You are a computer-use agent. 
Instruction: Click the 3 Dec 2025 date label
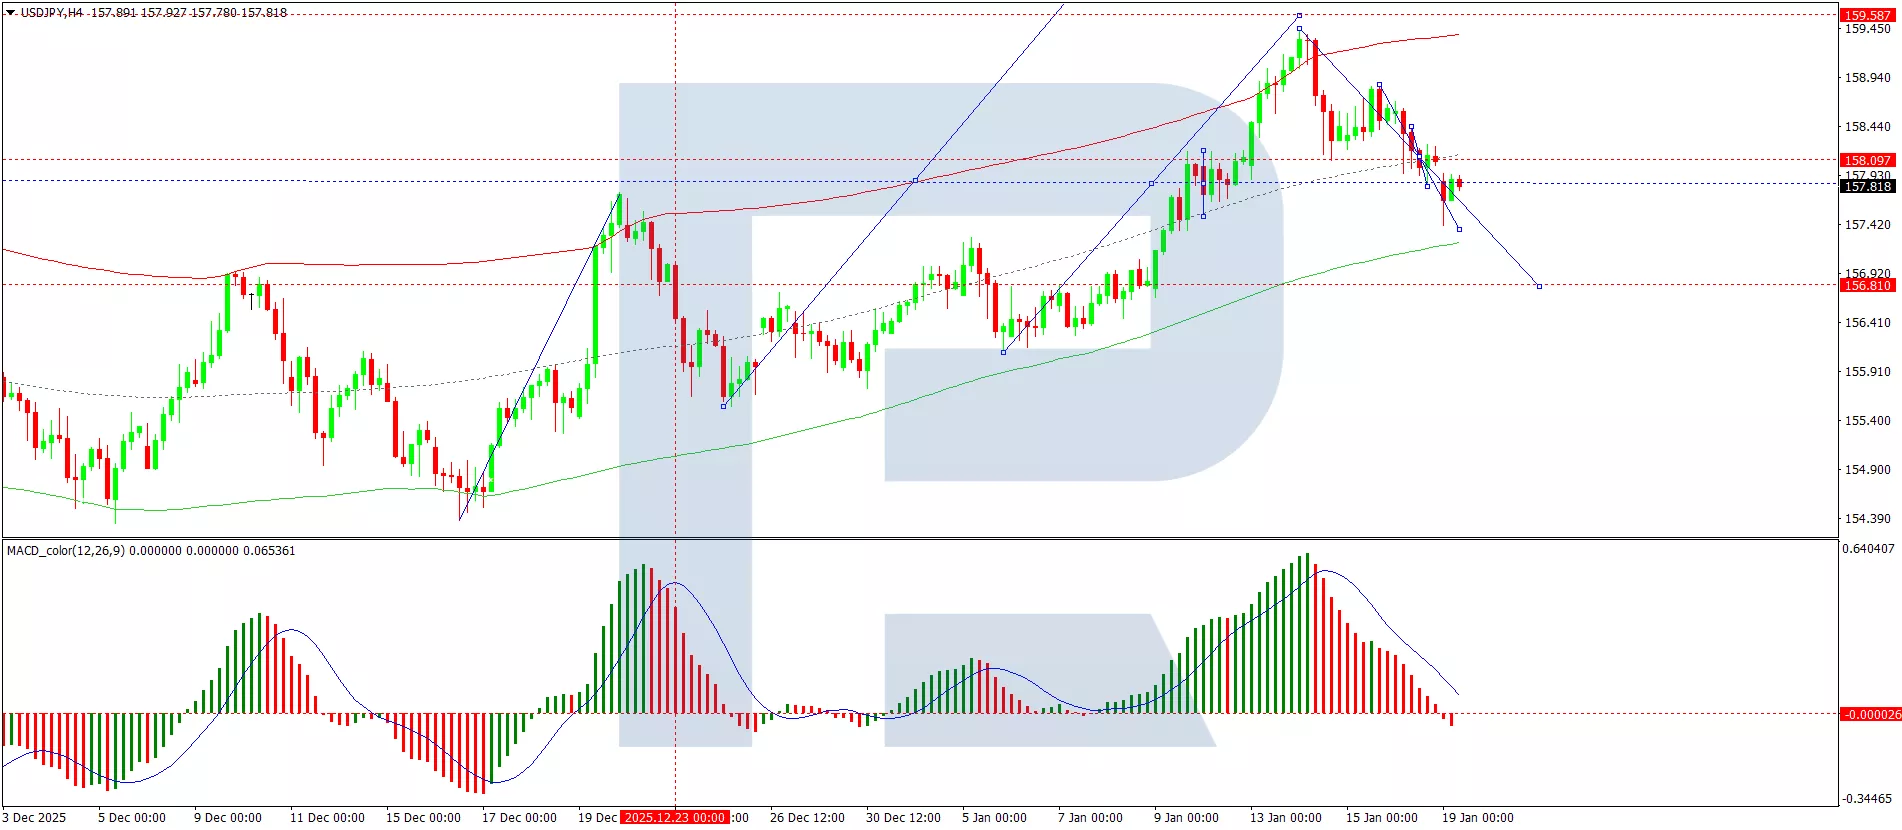click(x=34, y=817)
